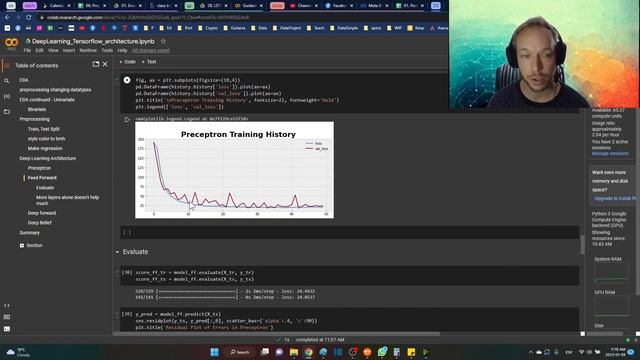Viewport: 640px width, 360px height.
Task: Jump to Deep Belief section
Action: [x=40, y=223]
